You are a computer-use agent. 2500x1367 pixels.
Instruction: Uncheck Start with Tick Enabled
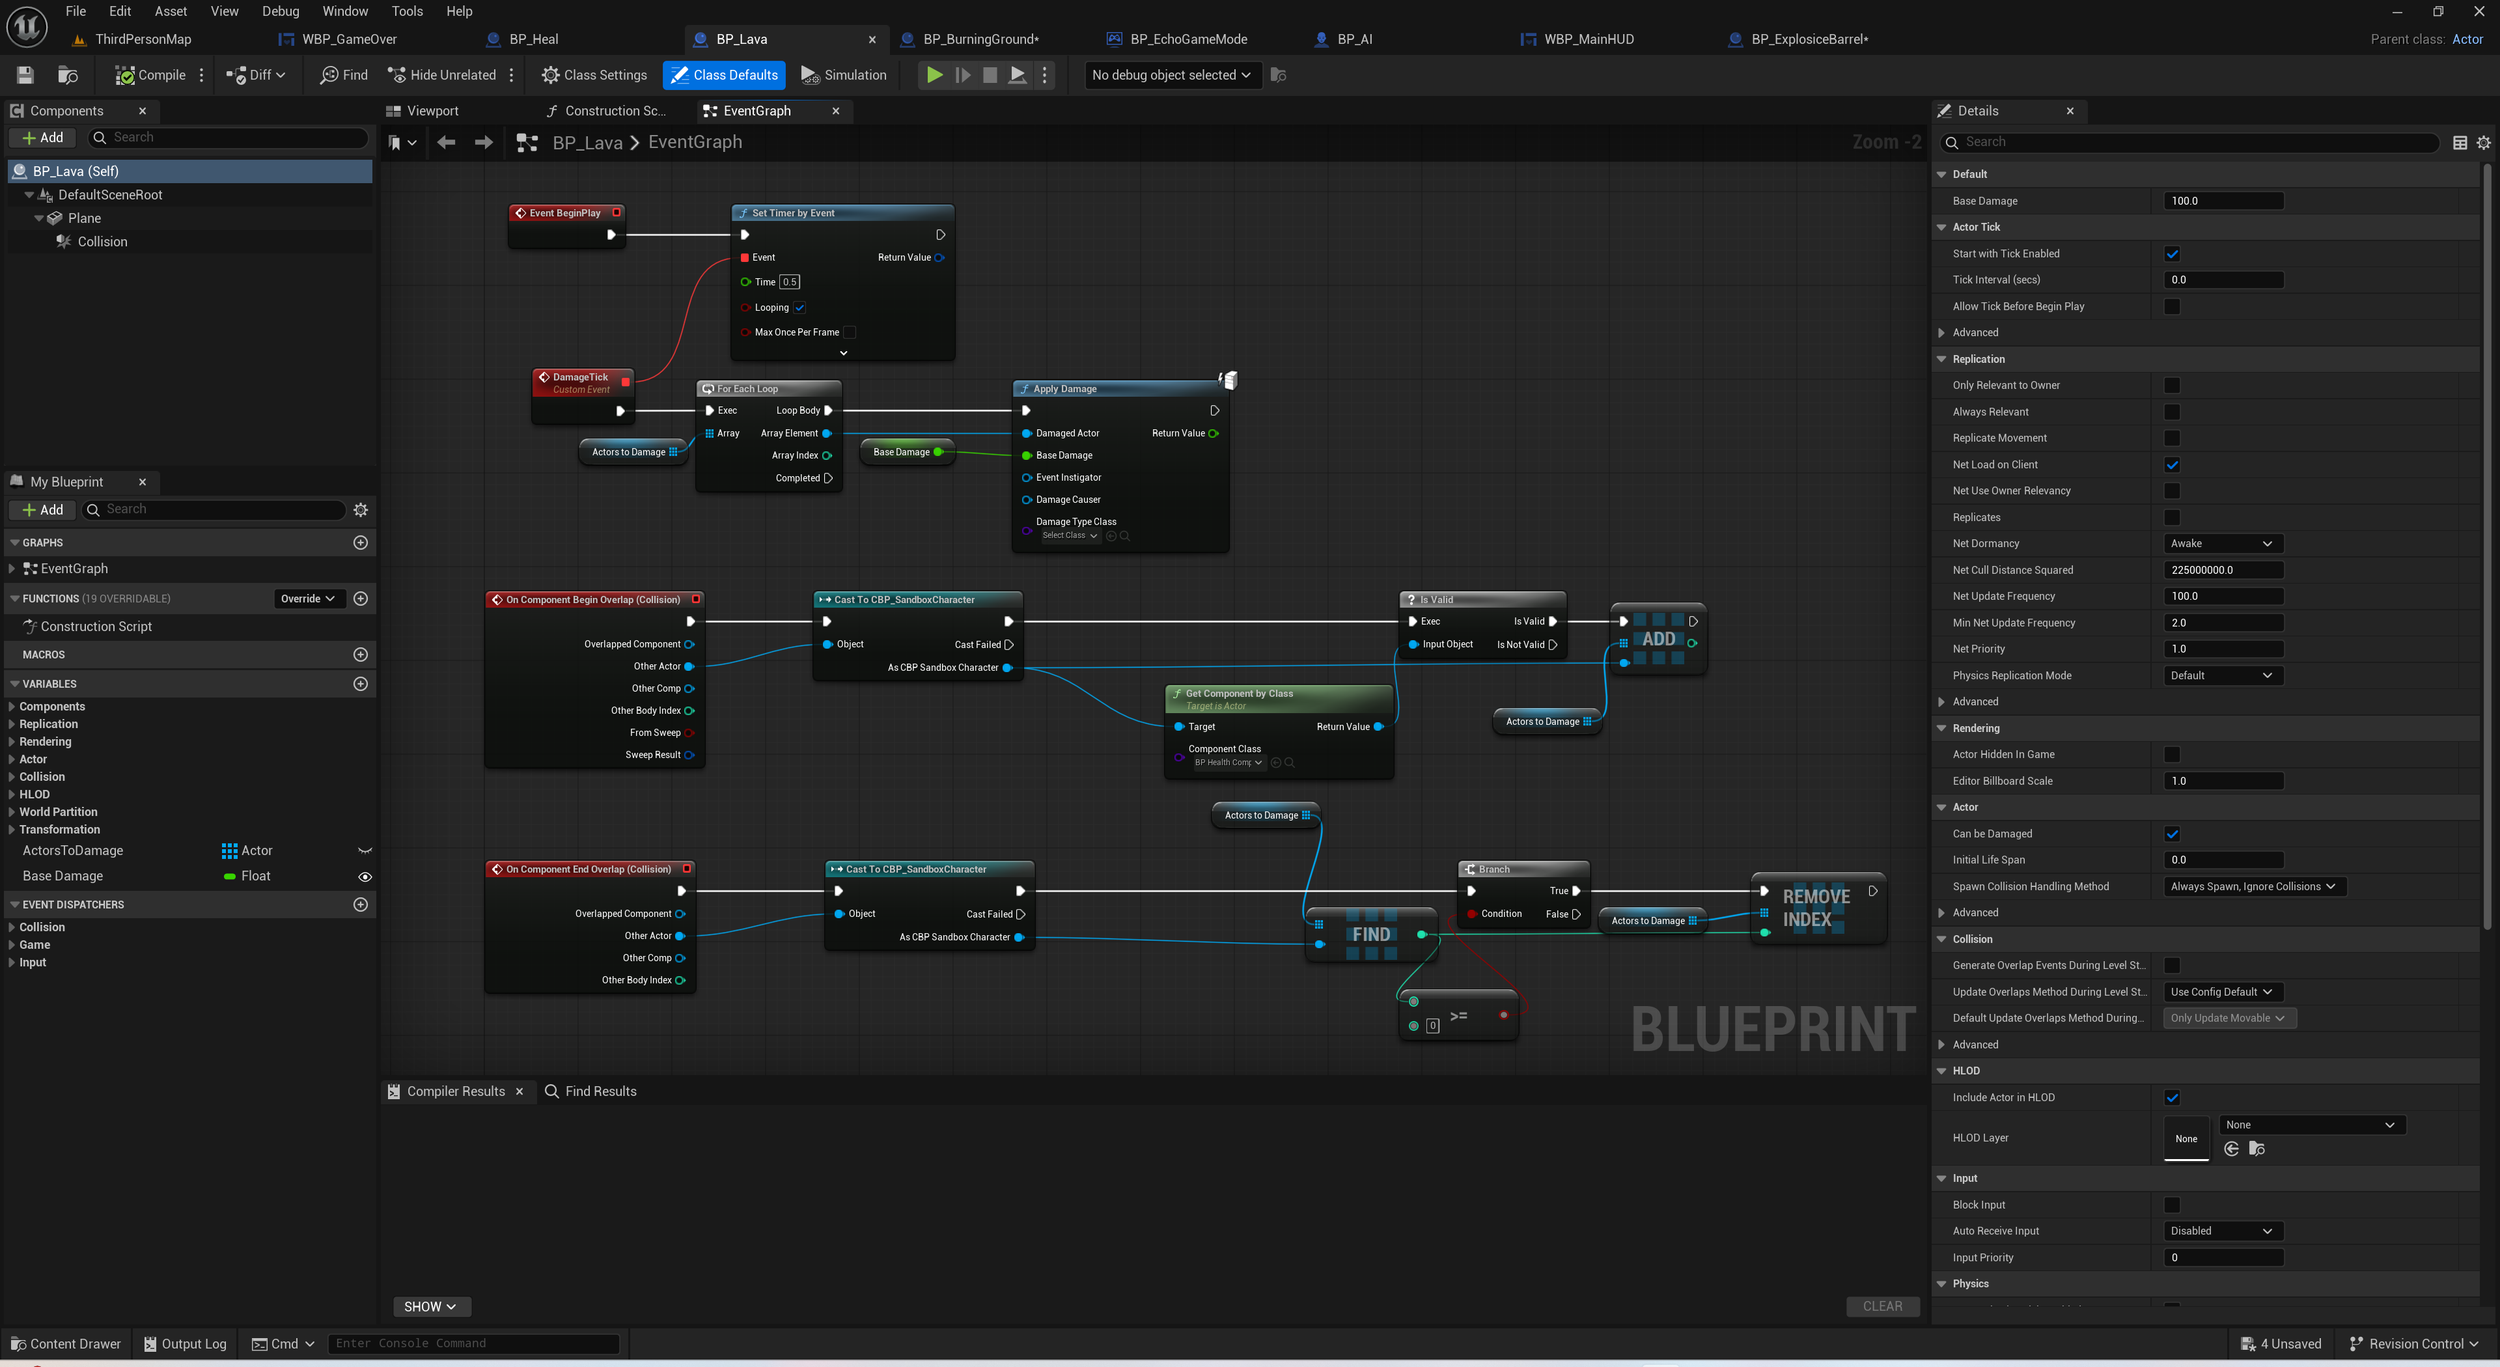point(2172,254)
